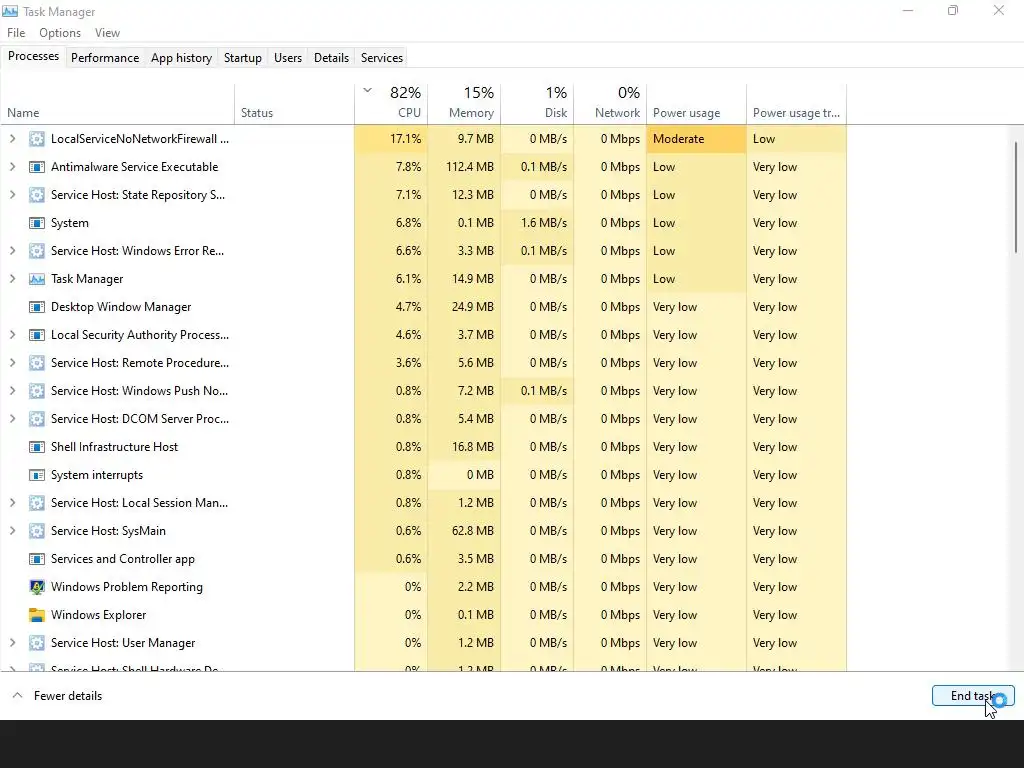
Task: Click the System interrupts icon
Action: click(37, 475)
